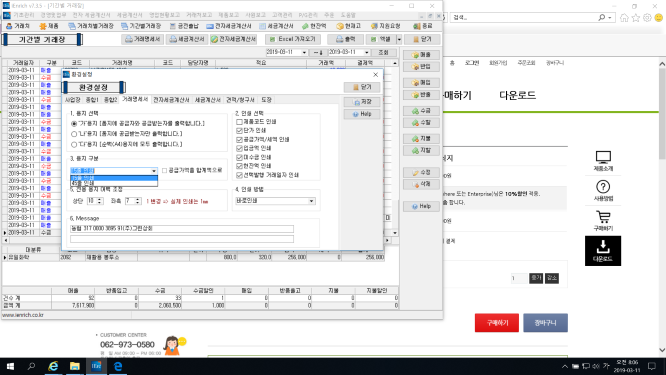Select the '나'용지 radio option
The height and width of the screenshot is (375, 666).
[x=74, y=134]
